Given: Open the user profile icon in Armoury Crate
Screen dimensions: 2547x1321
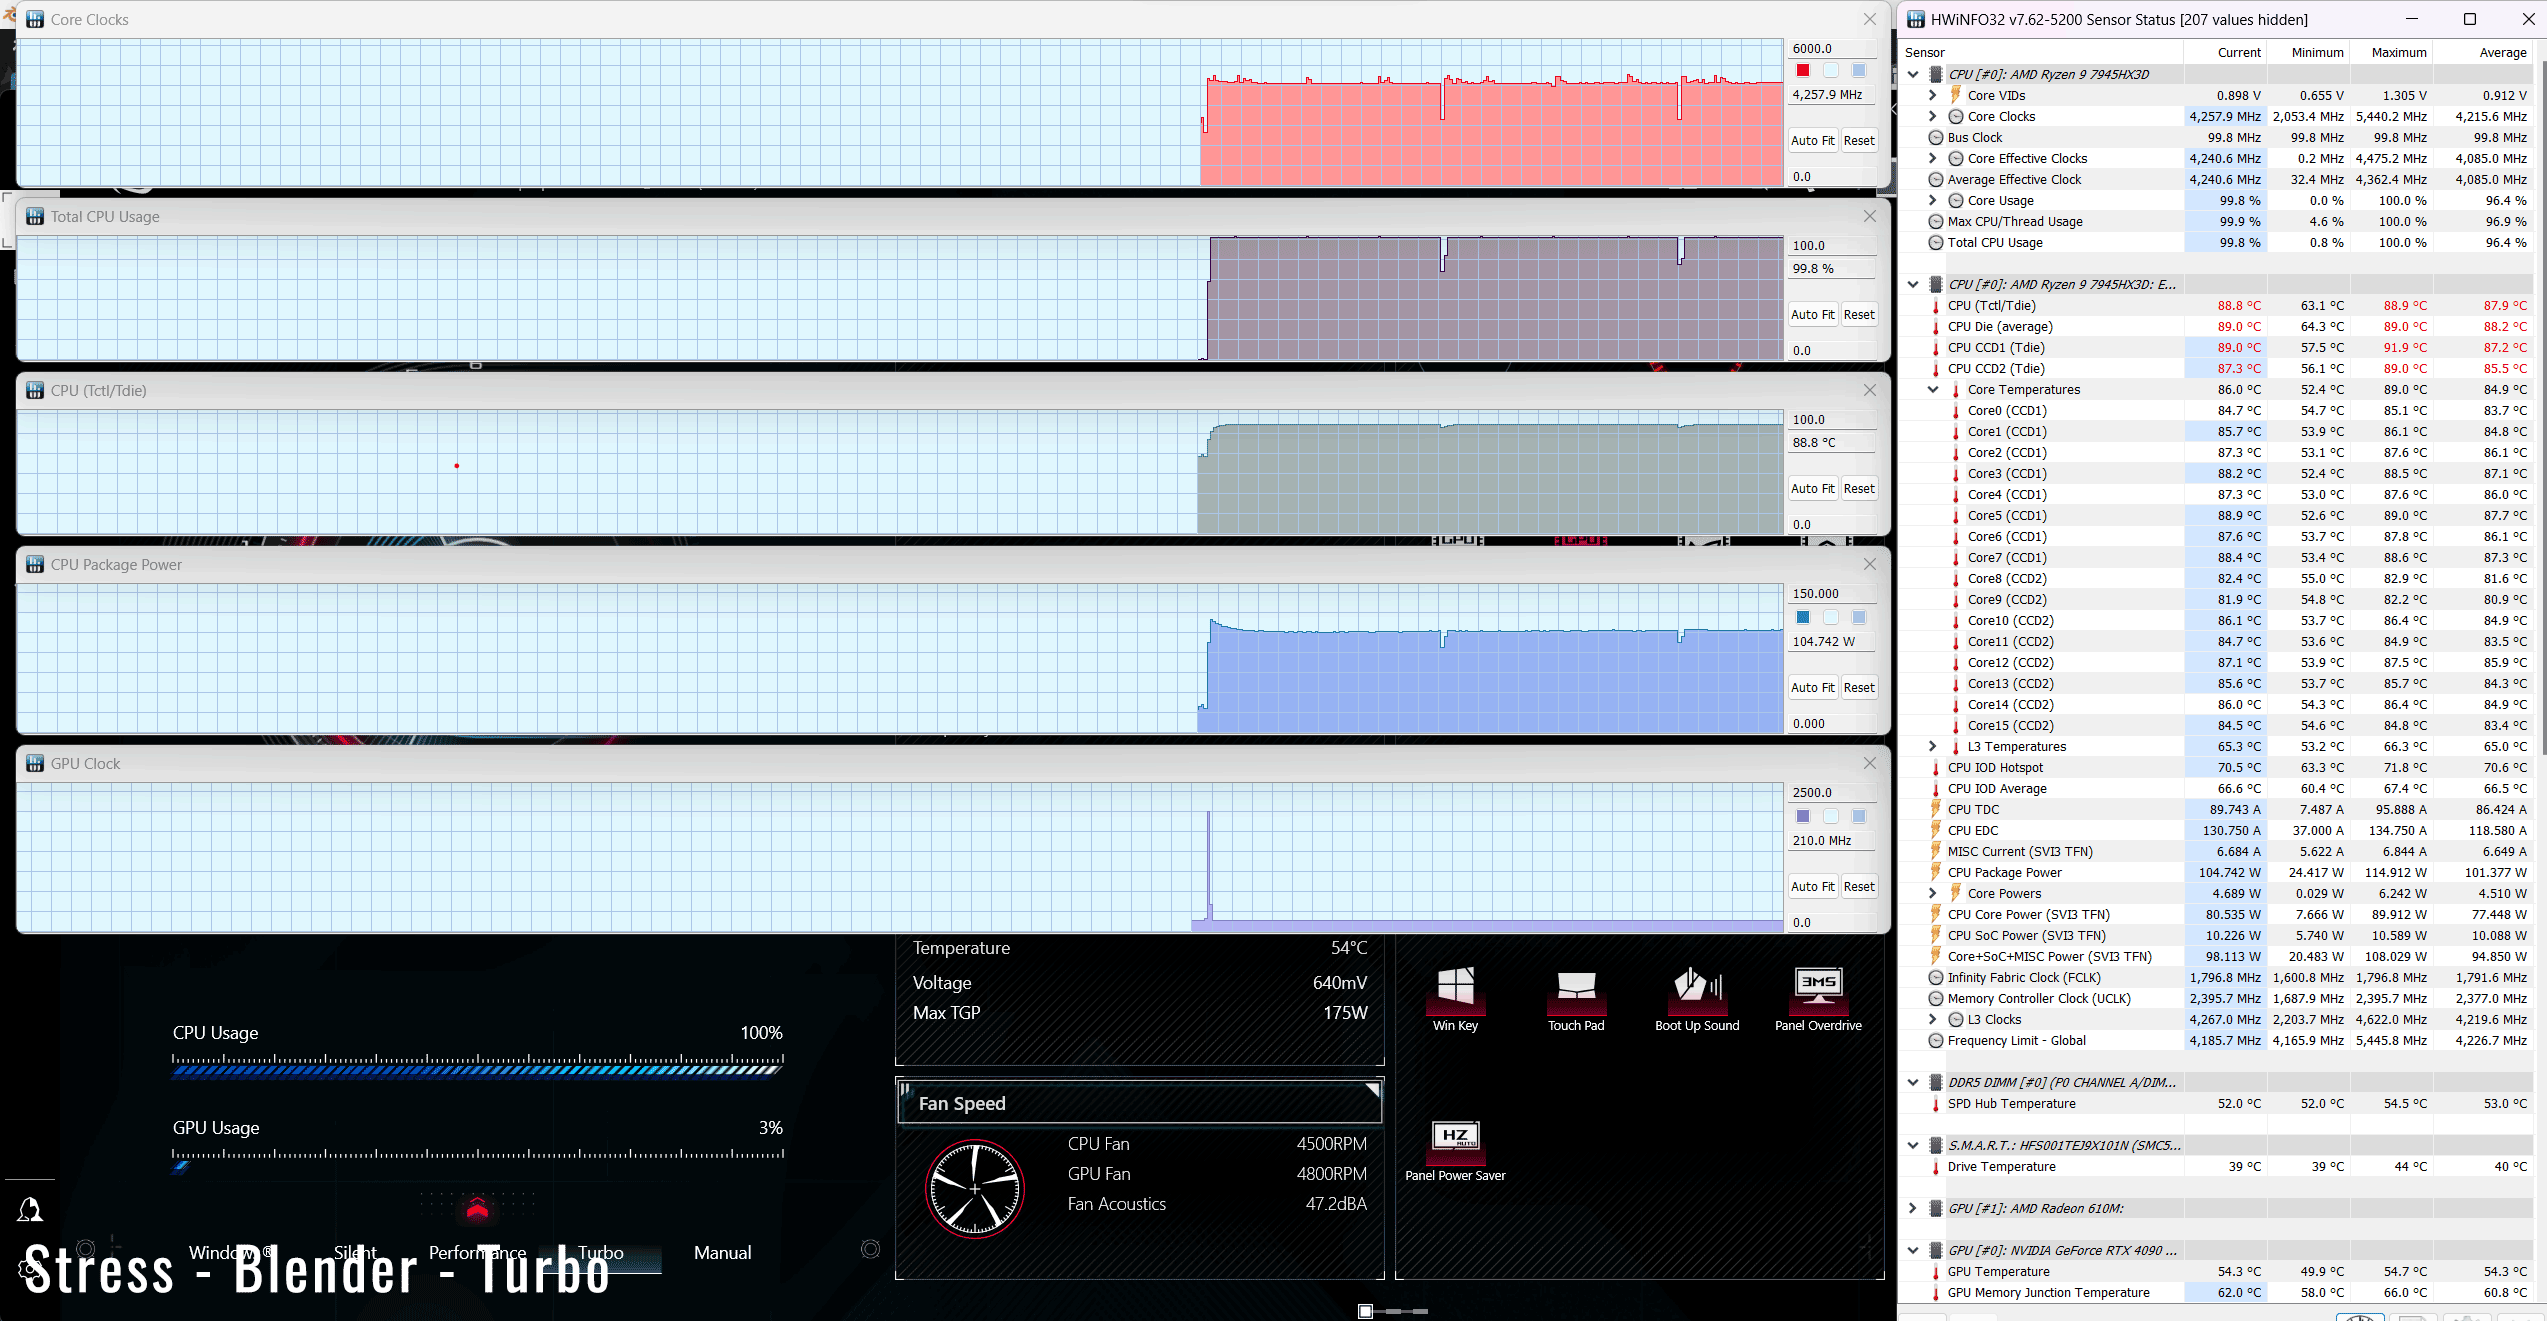Looking at the screenshot, I should [x=30, y=1210].
